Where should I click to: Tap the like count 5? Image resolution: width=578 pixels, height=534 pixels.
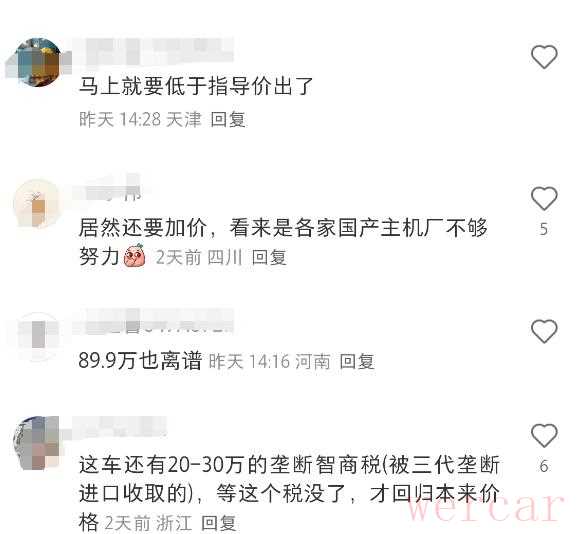[544, 229]
